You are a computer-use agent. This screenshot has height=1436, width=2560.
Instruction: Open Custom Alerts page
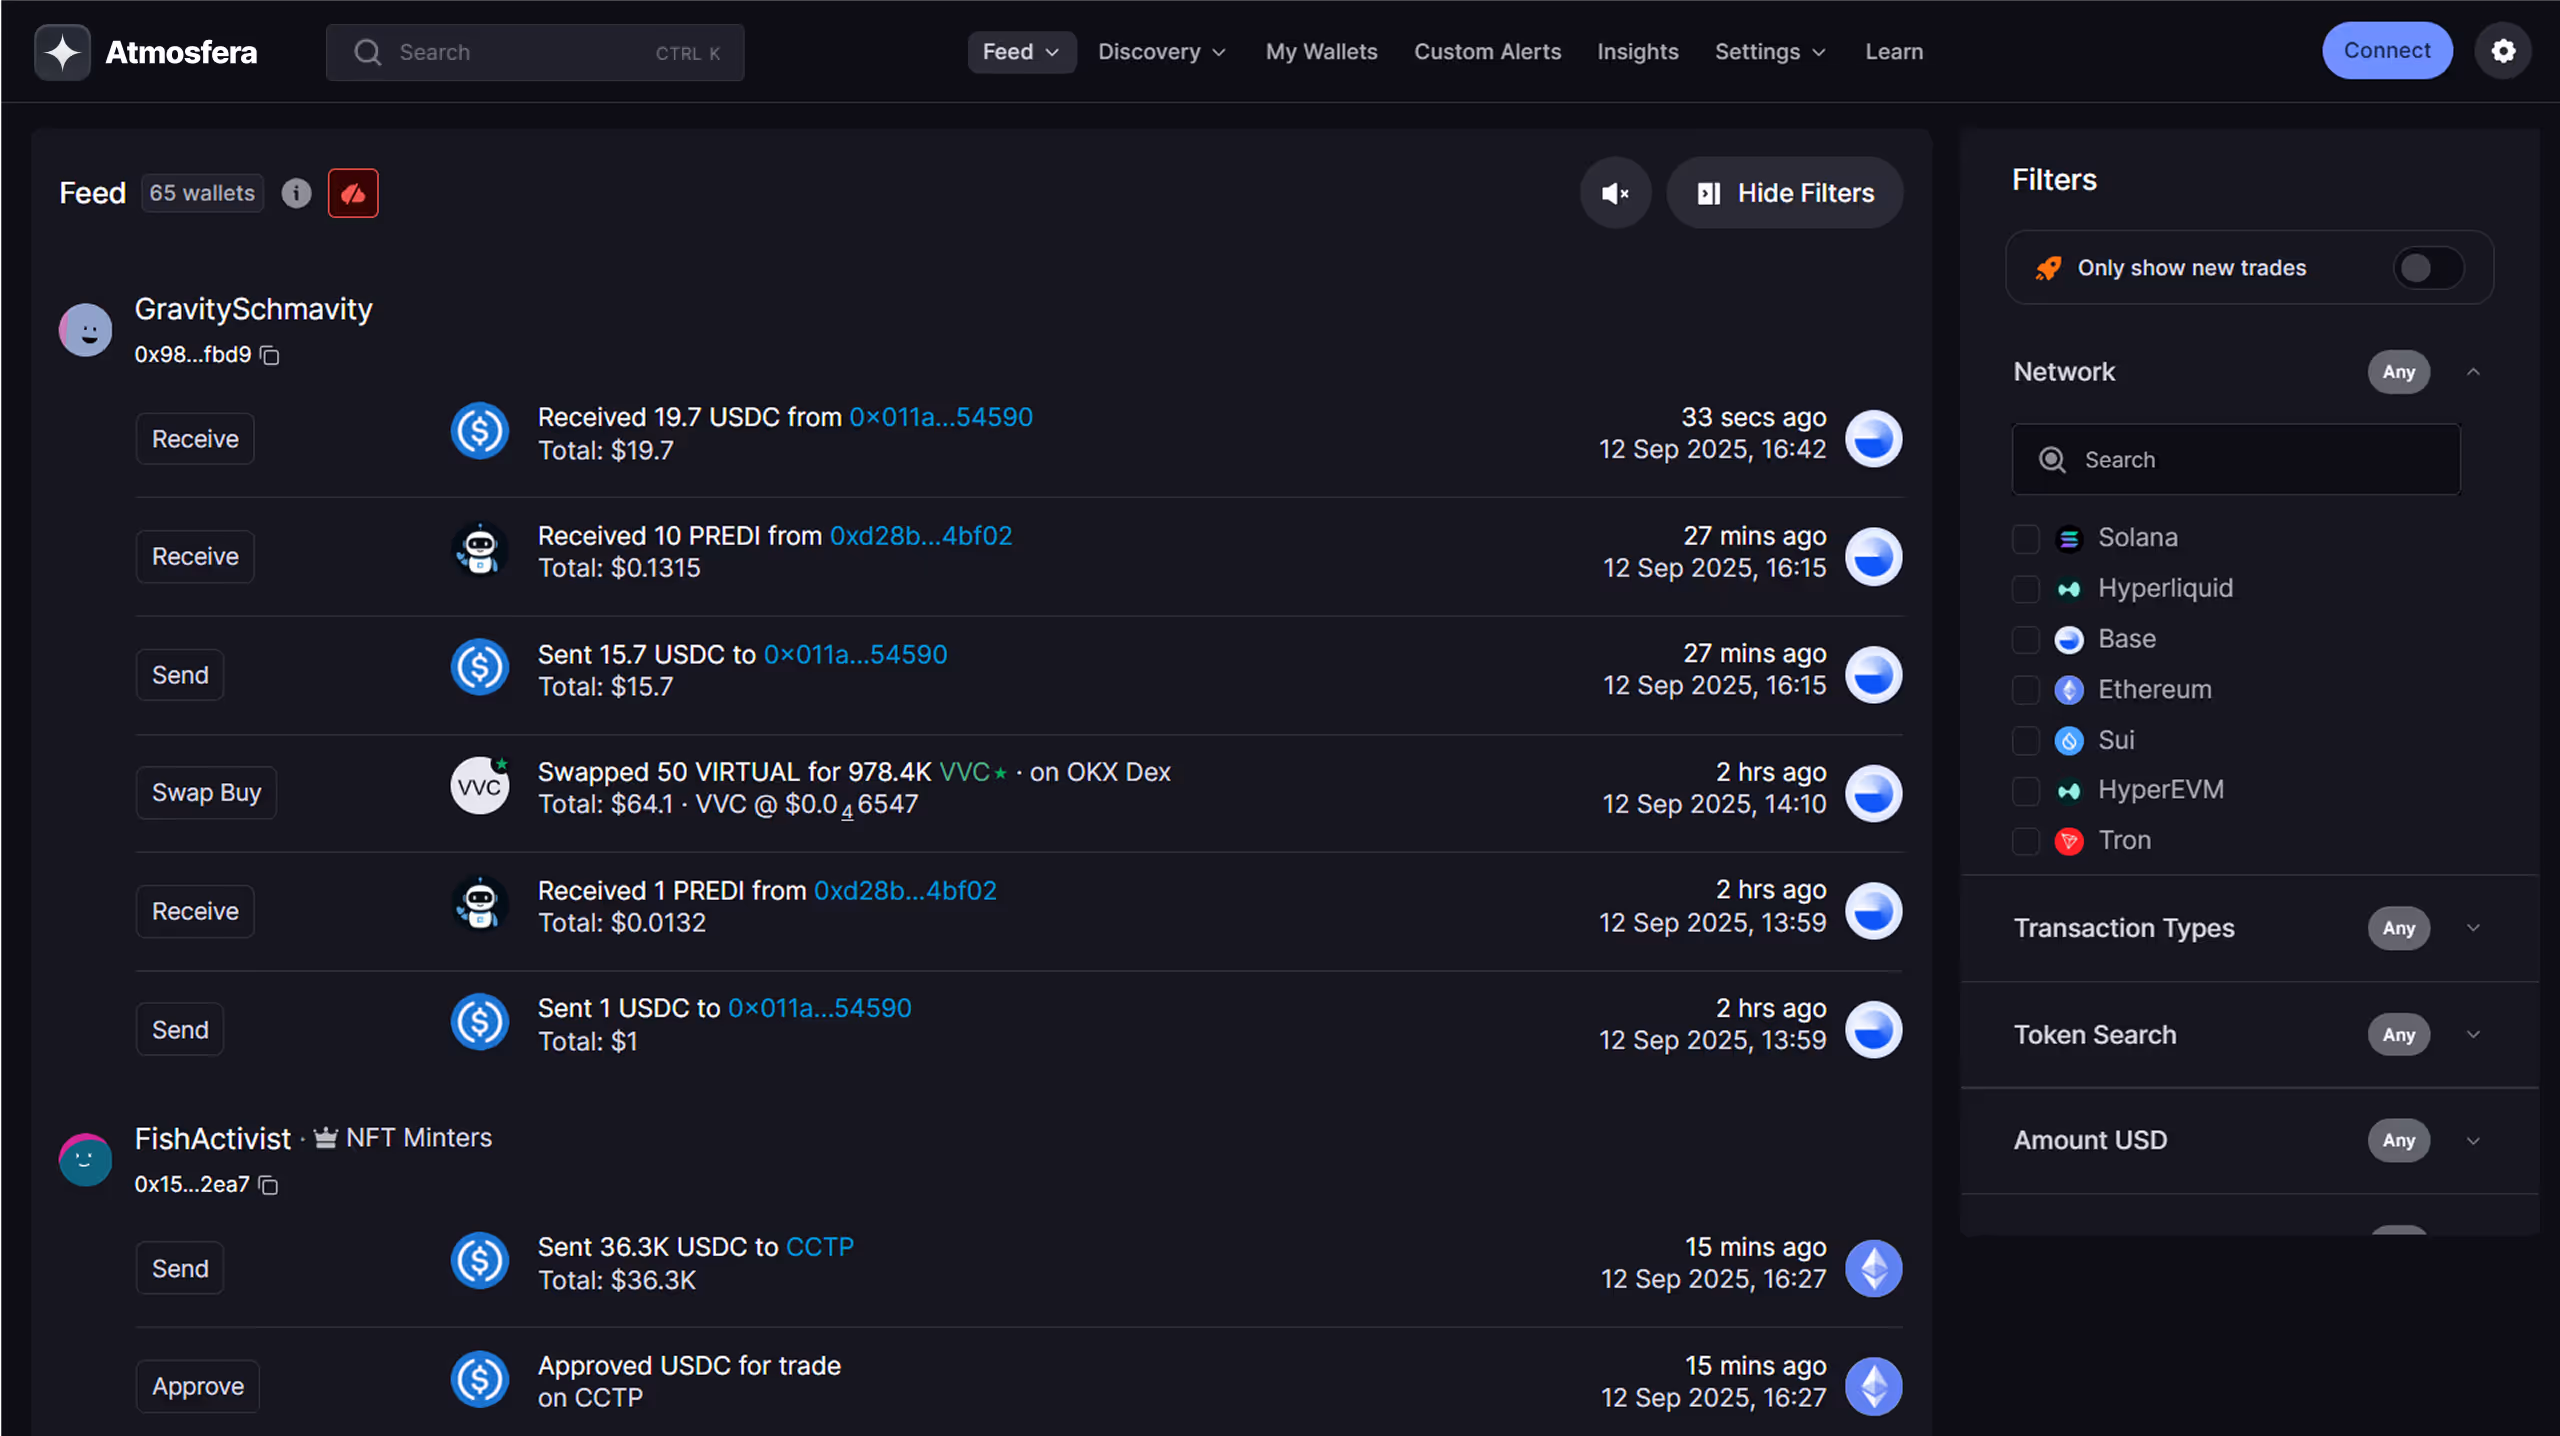click(1487, 52)
